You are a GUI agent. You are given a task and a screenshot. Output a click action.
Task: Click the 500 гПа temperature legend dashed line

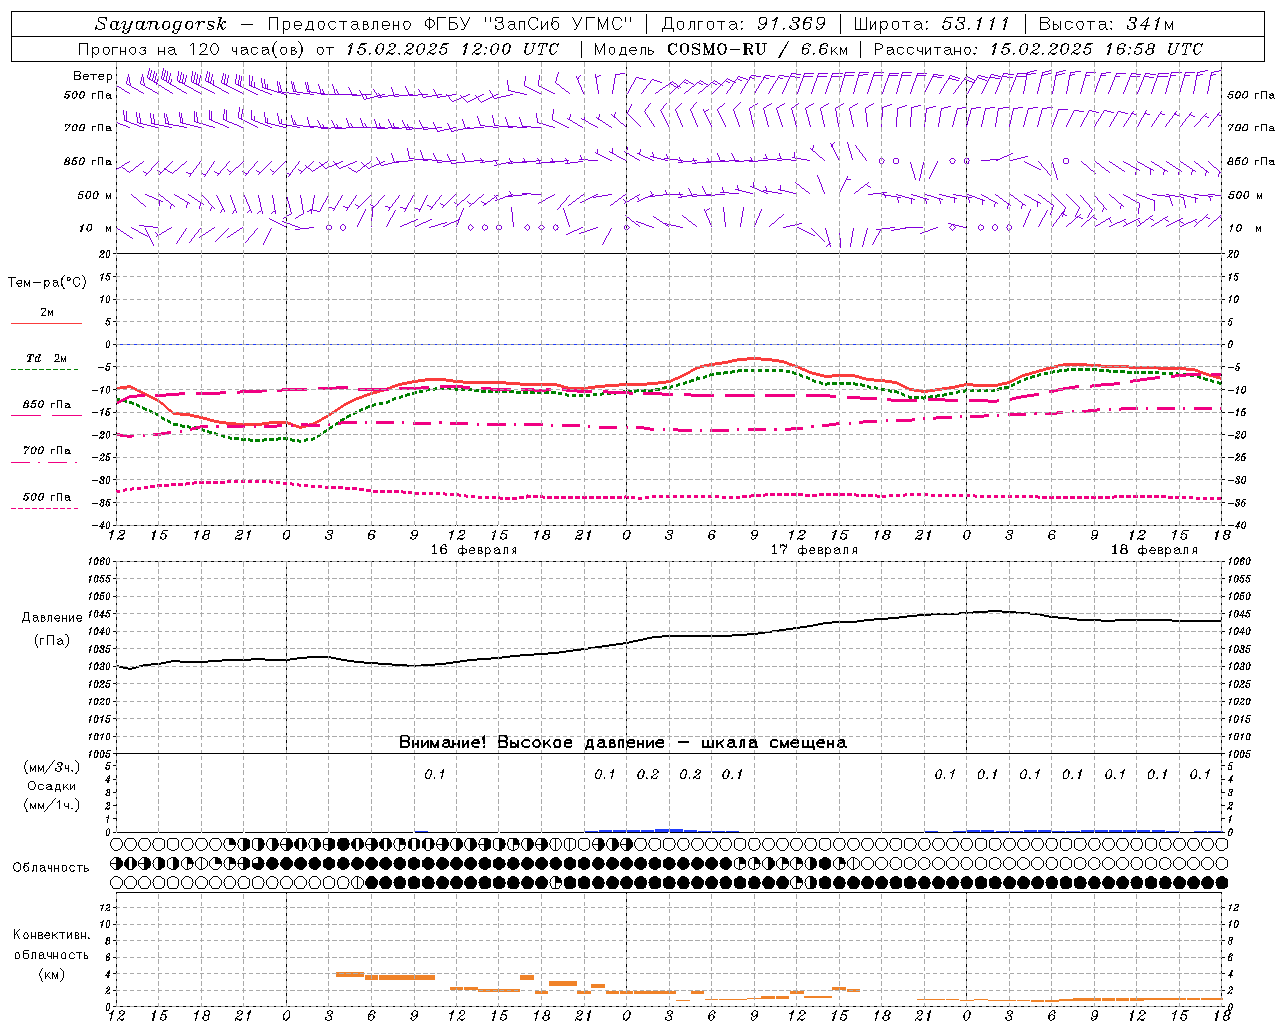click(x=46, y=508)
